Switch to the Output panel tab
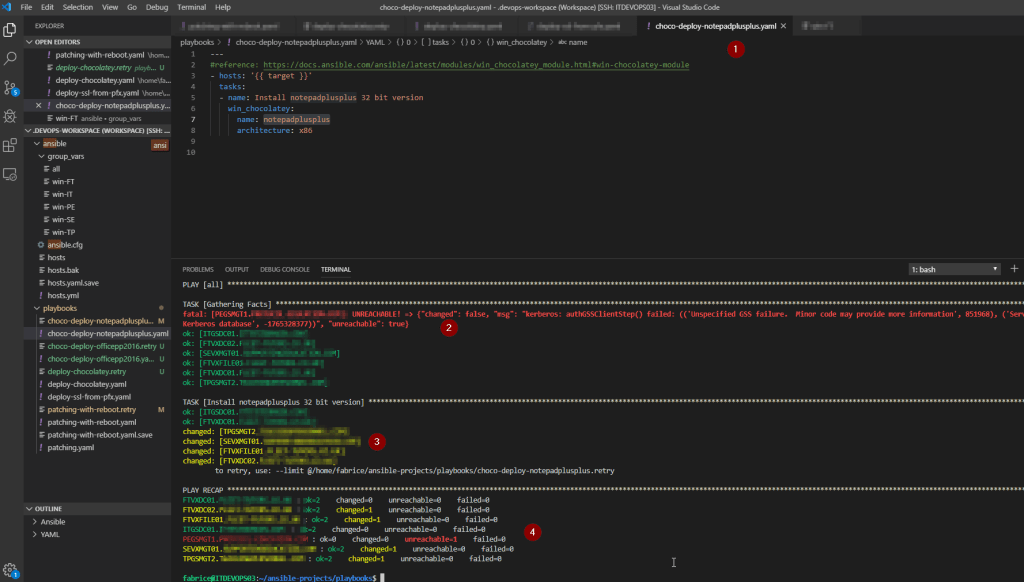1024x582 pixels. coord(237,269)
